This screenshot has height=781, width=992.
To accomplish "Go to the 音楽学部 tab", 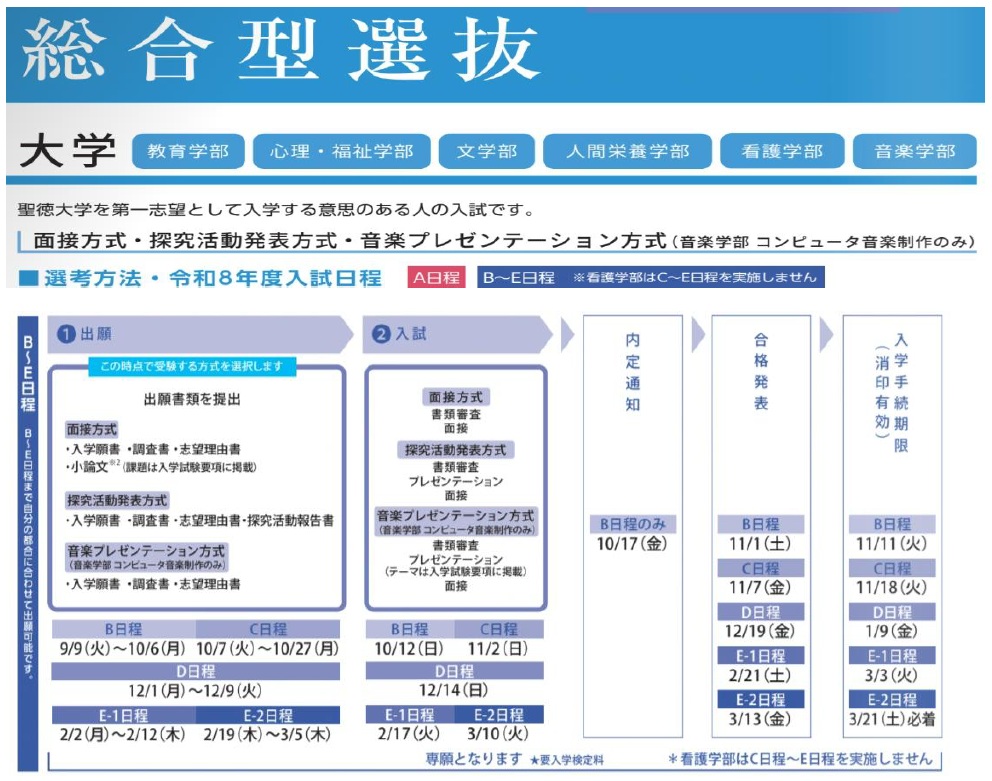I will click(x=915, y=152).
